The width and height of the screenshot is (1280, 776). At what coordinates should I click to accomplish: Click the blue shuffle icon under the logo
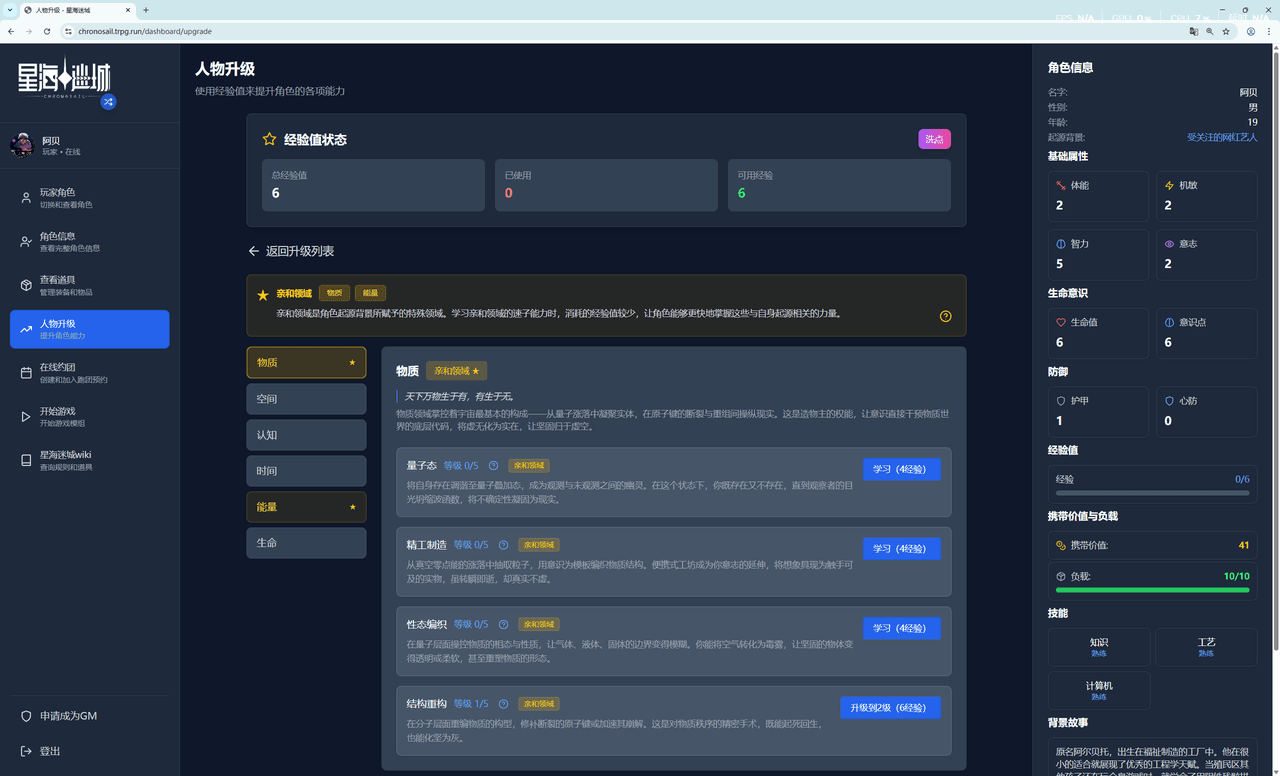pos(108,101)
